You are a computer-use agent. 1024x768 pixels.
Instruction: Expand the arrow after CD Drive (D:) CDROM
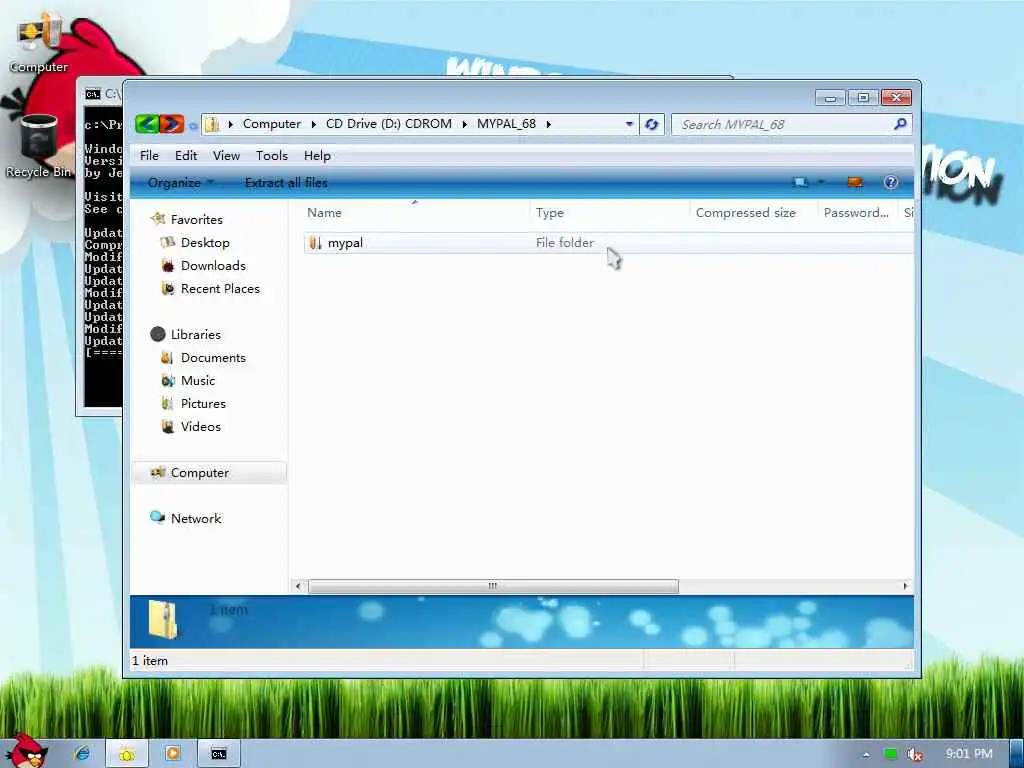tap(464, 124)
